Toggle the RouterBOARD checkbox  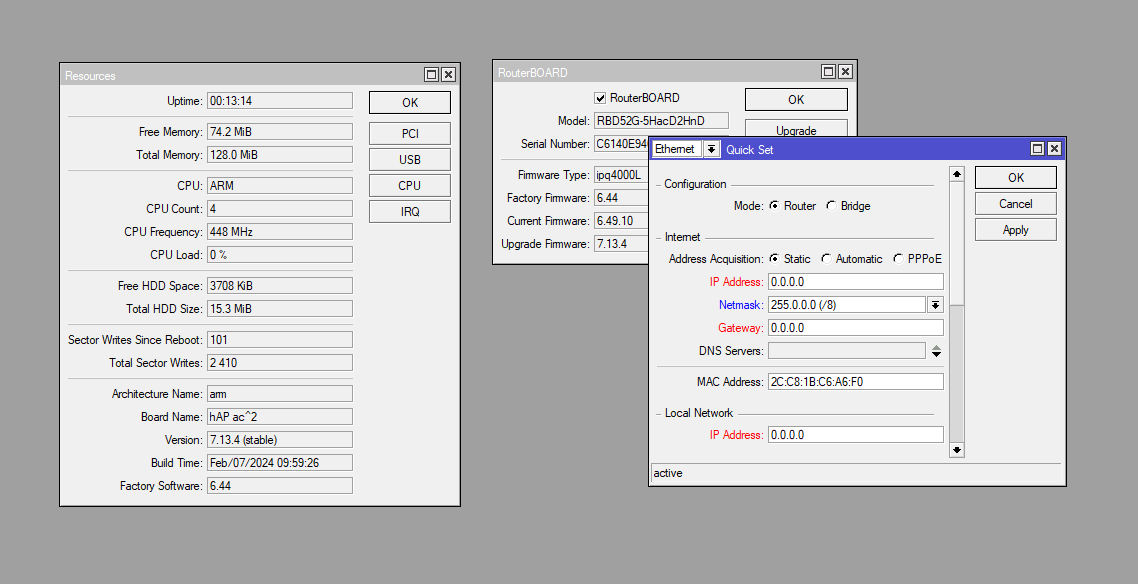click(600, 98)
